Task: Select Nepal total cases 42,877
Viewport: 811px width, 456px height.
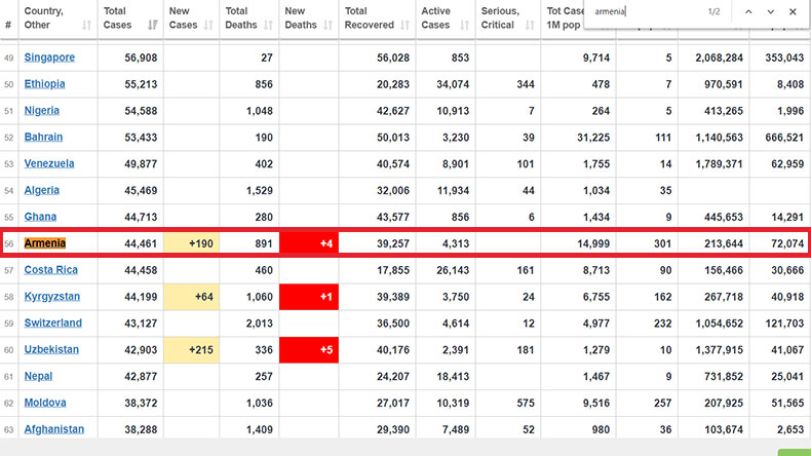Action: [141, 376]
